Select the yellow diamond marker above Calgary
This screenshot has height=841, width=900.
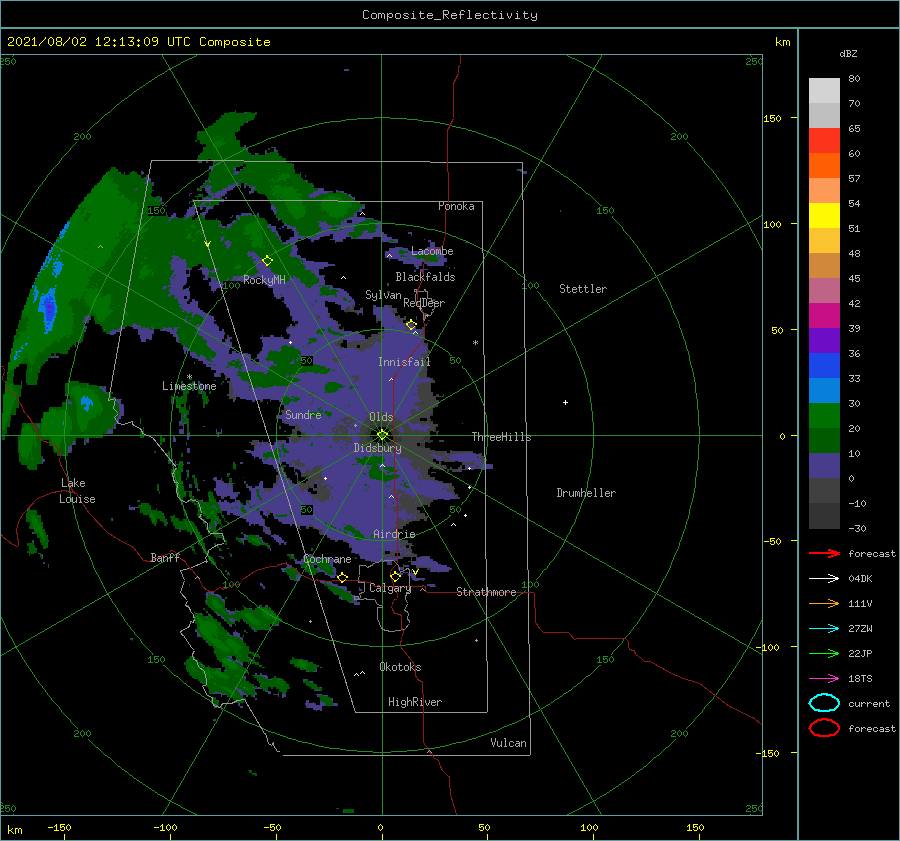click(x=395, y=576)
